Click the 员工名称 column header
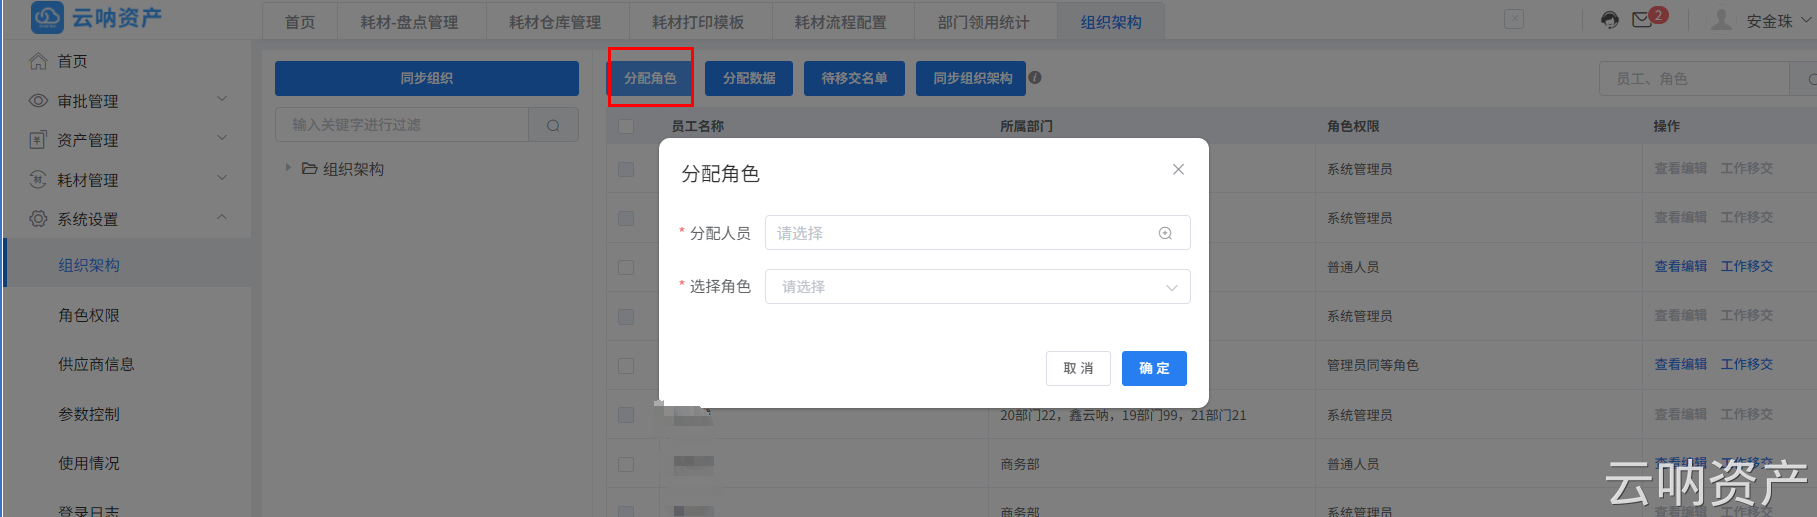 [x=698, y=126]
